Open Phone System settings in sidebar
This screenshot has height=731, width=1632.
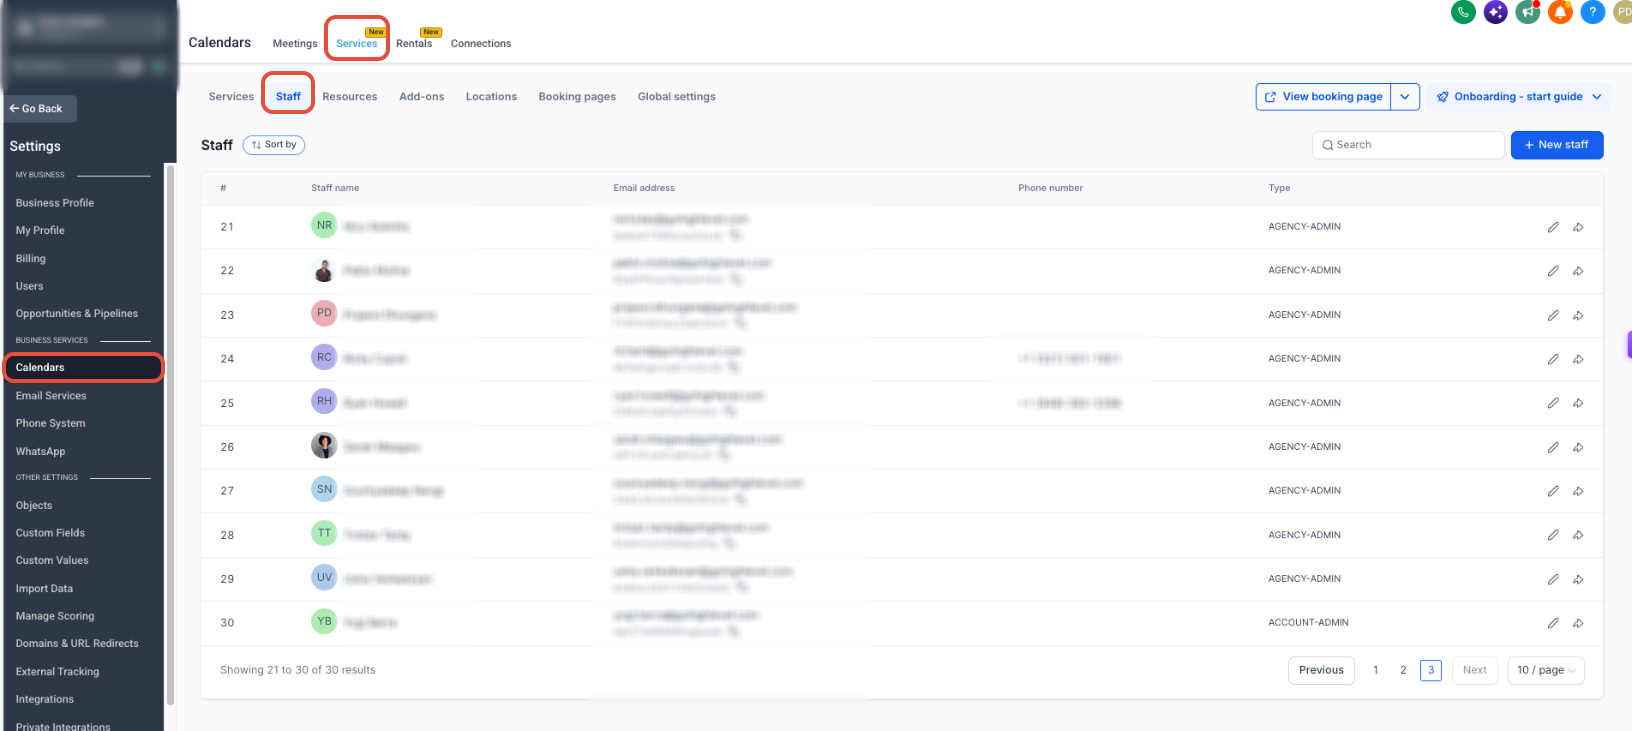(50, 424)
